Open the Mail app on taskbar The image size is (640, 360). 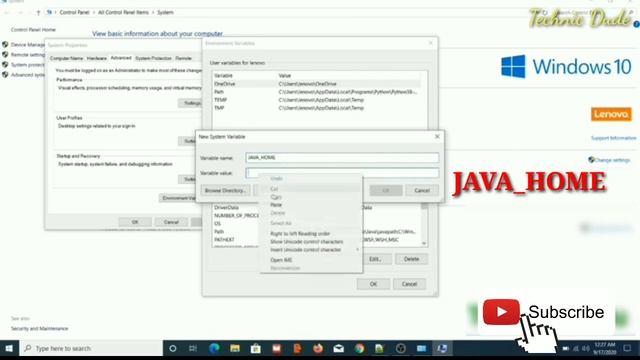338,348
